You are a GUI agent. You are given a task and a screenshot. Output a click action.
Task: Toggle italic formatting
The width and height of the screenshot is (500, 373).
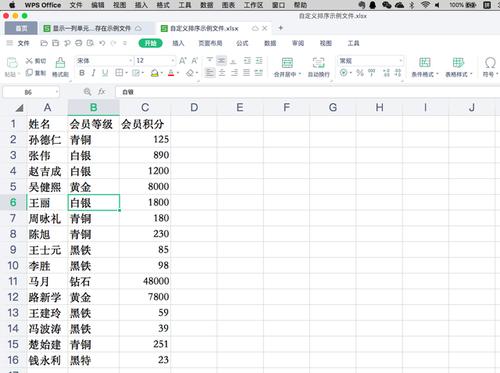[x=93, y=73]
